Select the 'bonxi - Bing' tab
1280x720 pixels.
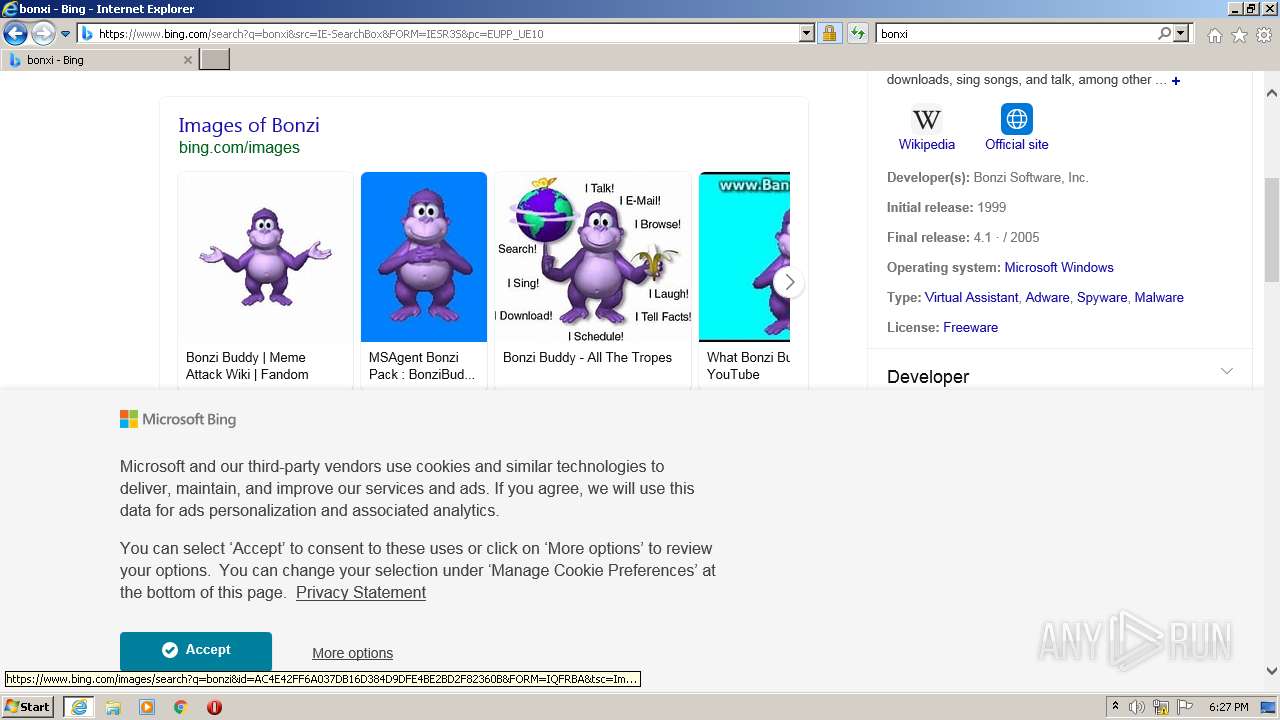click(x=98, y=60)
